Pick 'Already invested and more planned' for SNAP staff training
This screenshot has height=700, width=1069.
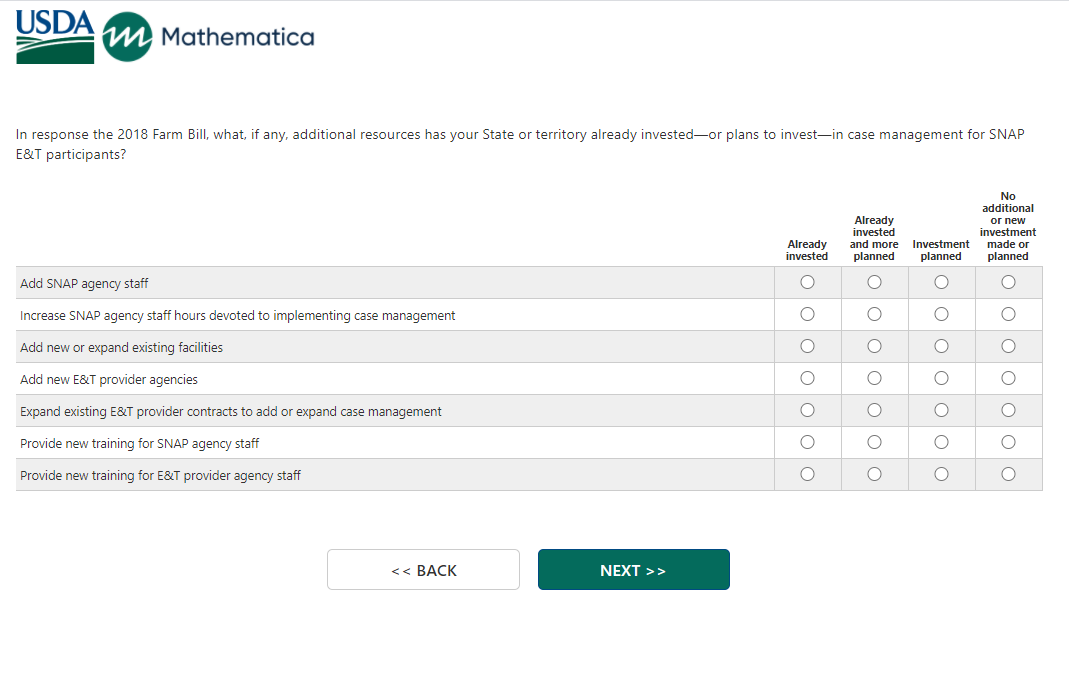(874, 443)
